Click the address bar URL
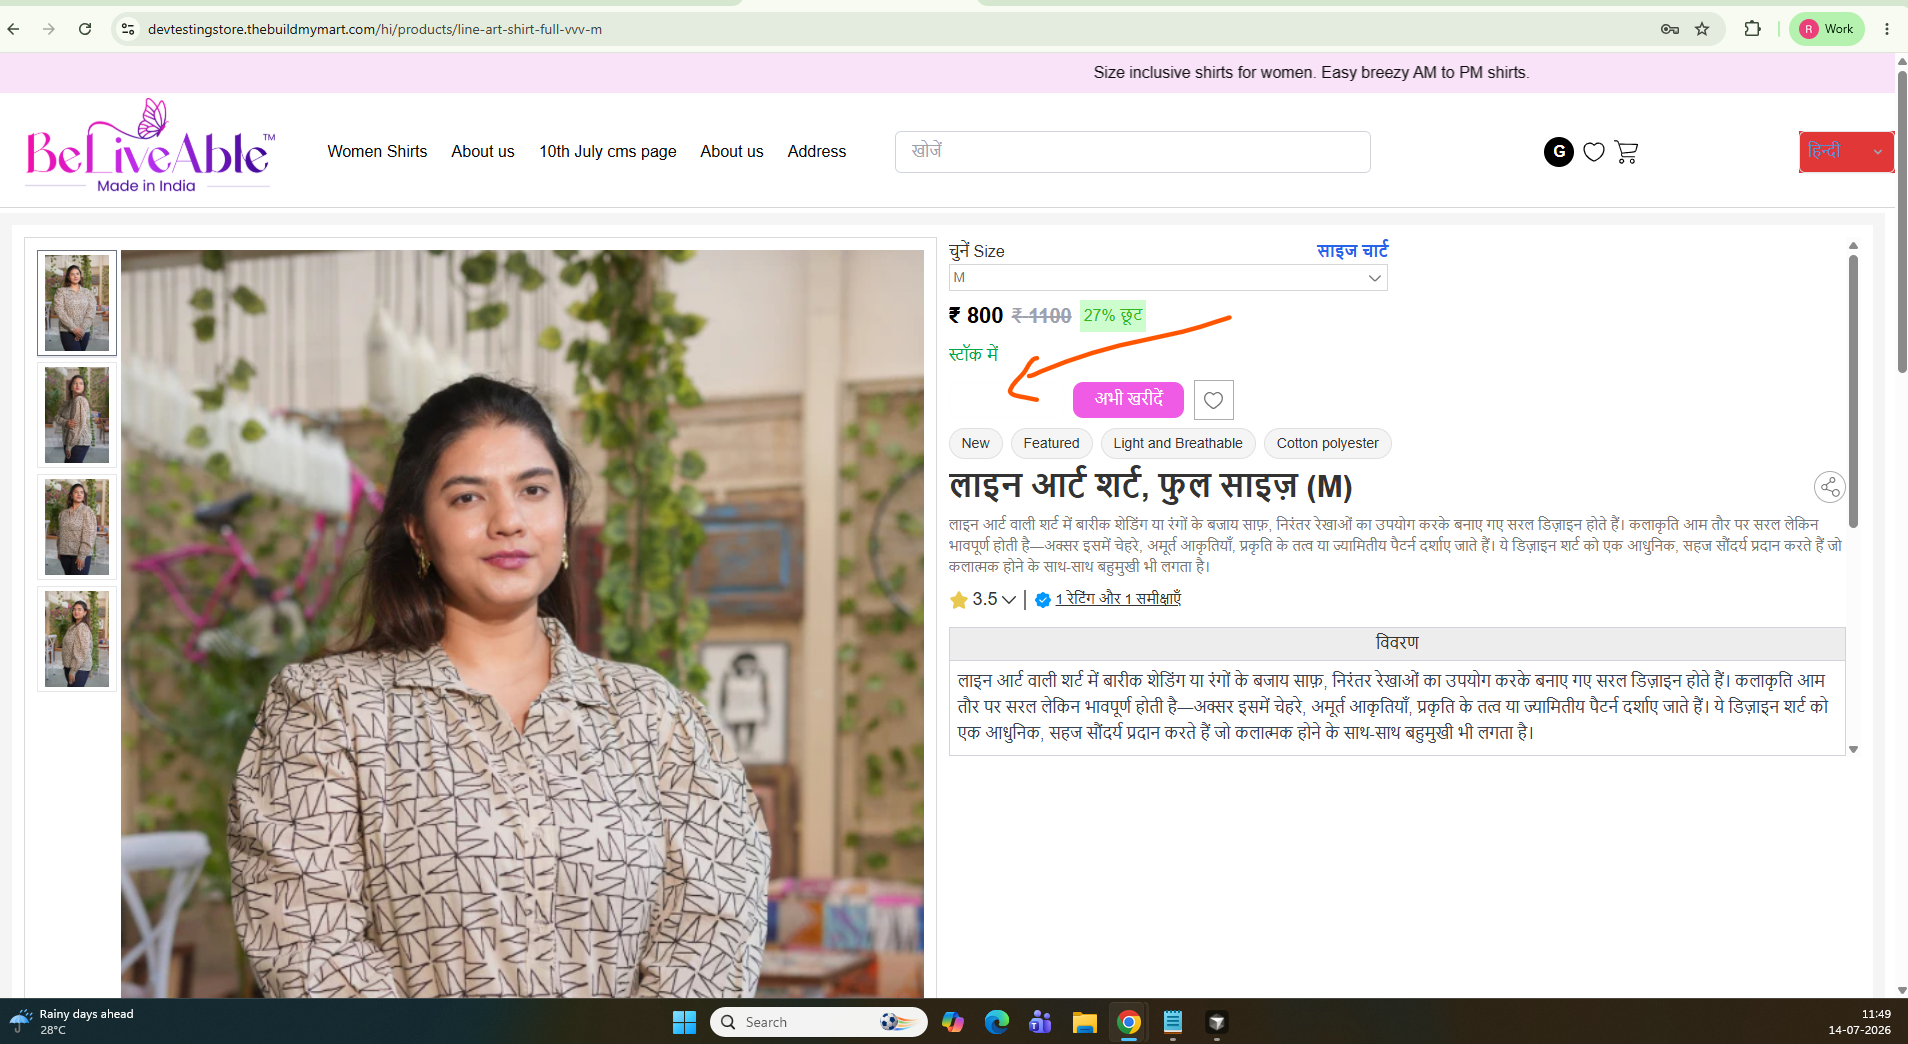 (375, 29)
